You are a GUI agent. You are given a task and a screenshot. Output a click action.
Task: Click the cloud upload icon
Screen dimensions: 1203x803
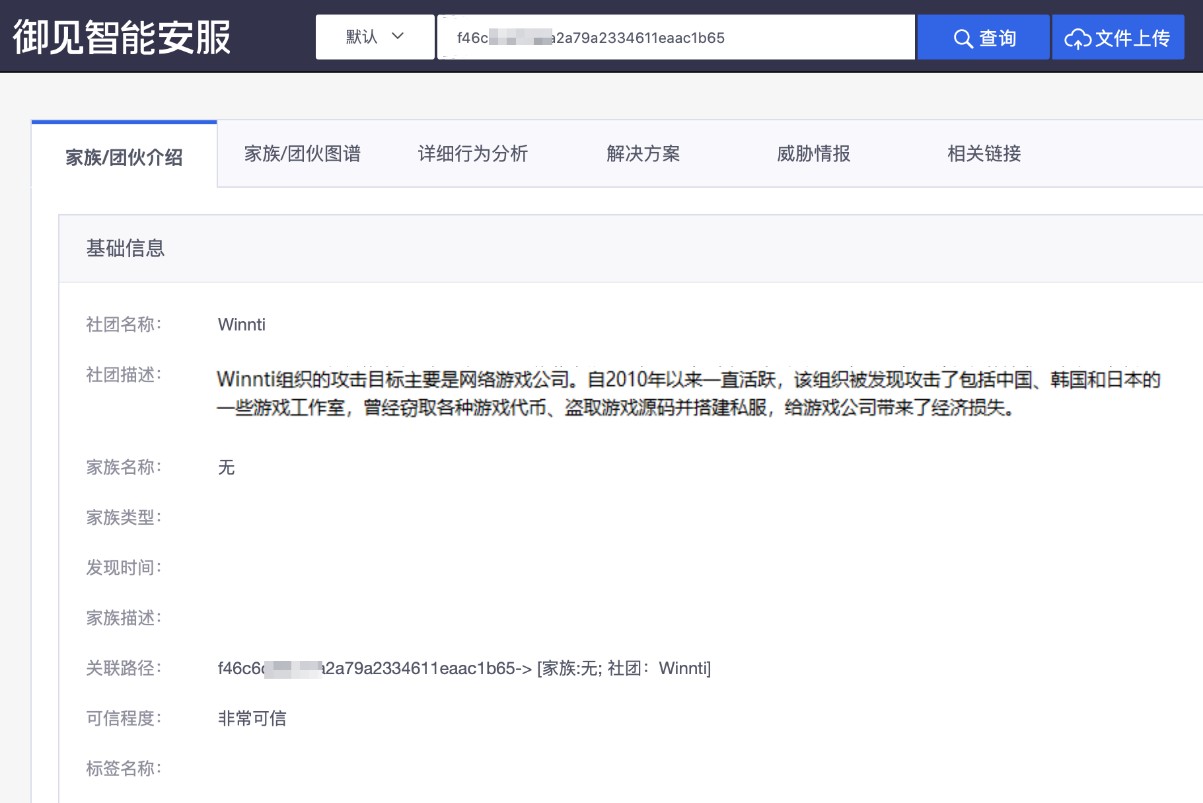point(1077,38)
